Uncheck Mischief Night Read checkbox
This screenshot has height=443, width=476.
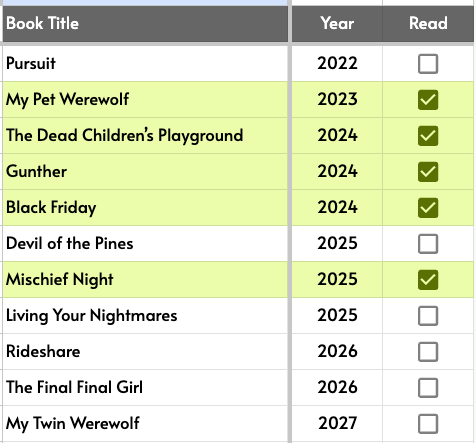point(428,280)
